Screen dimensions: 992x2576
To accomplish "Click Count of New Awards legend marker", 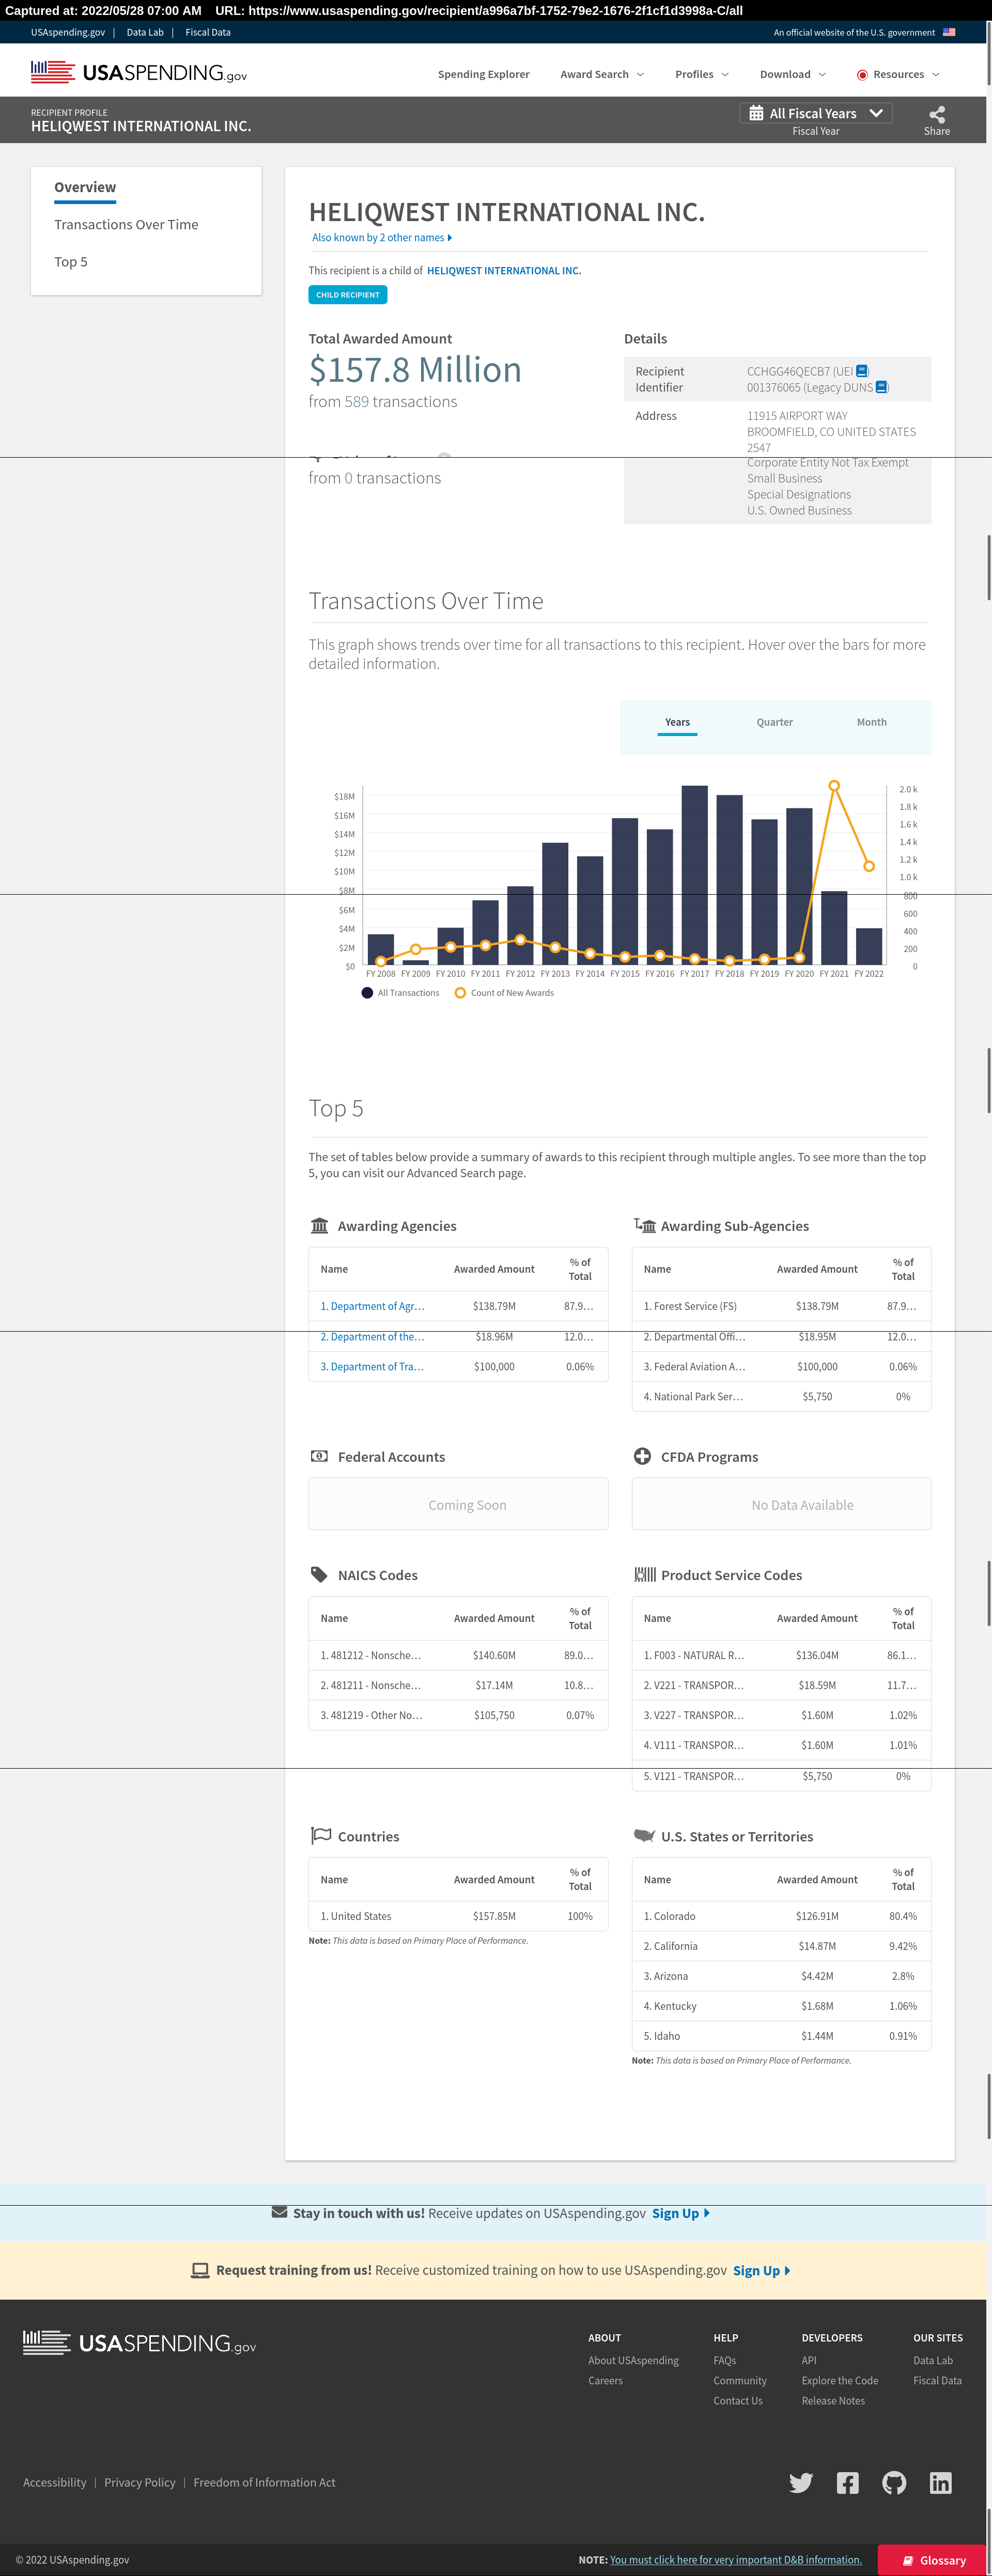I will click(x=460, y=993).
